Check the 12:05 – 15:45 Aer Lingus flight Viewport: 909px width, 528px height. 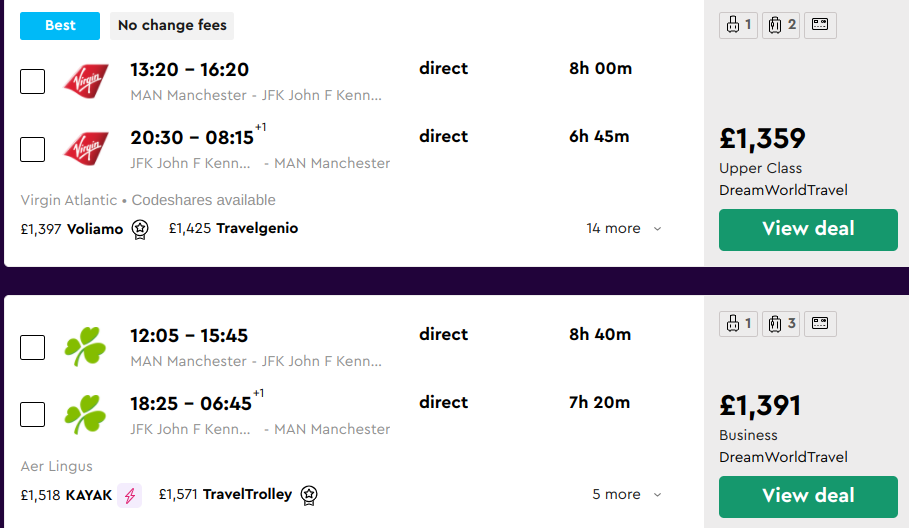[x=33, y=347]
